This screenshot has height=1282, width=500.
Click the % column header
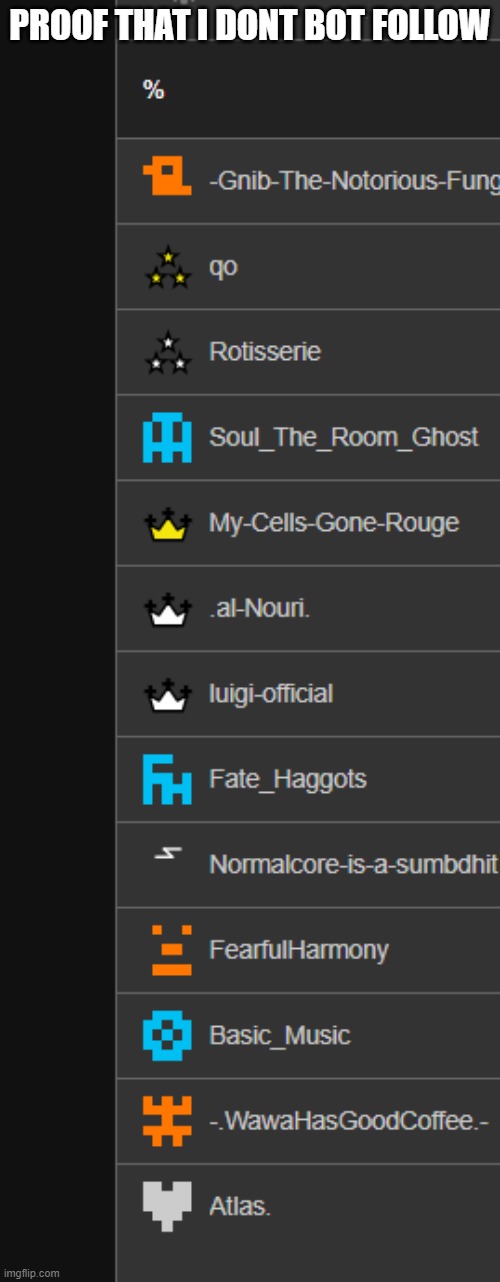153,90
